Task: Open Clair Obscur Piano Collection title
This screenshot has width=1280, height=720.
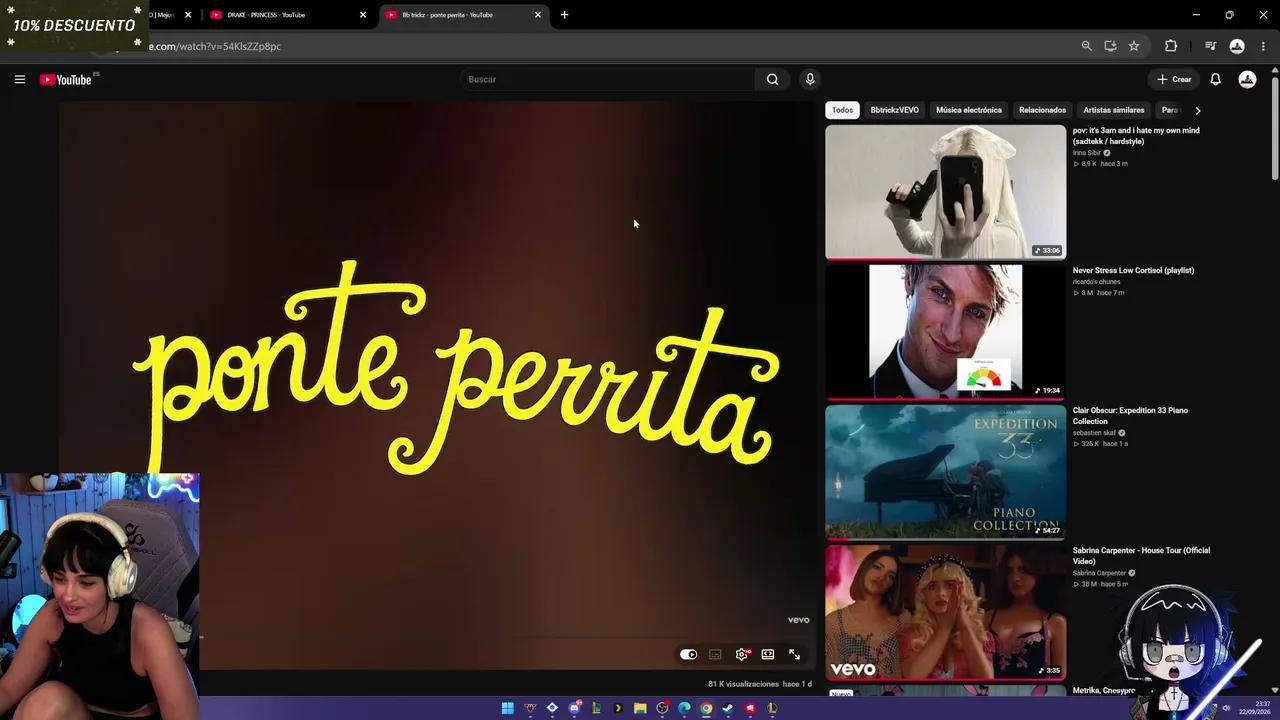Action: click(1130, 416)
